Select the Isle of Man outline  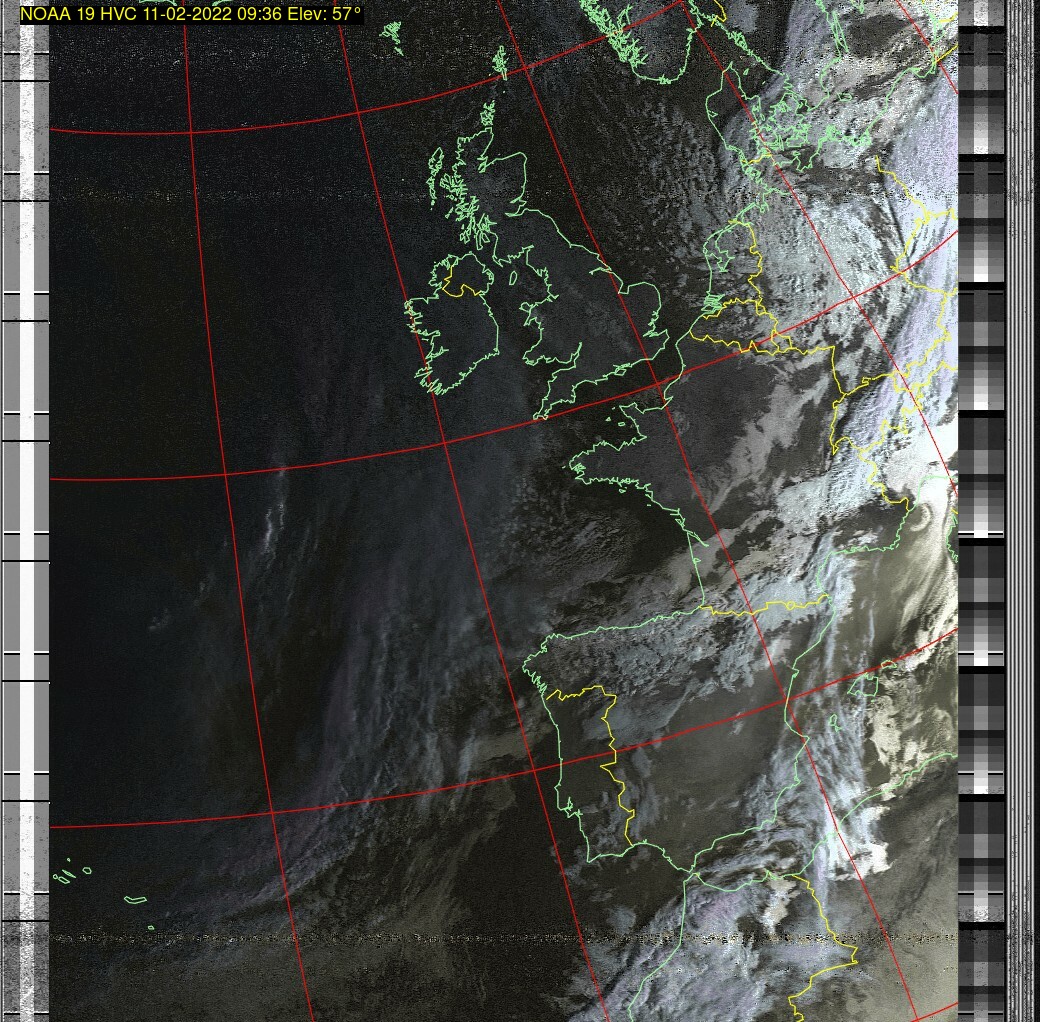[x=512, y=279]
